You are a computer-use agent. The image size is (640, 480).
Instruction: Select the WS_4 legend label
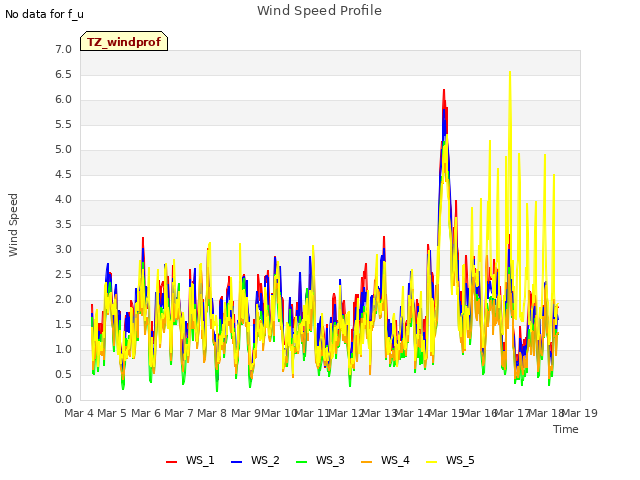pos(395,460)
